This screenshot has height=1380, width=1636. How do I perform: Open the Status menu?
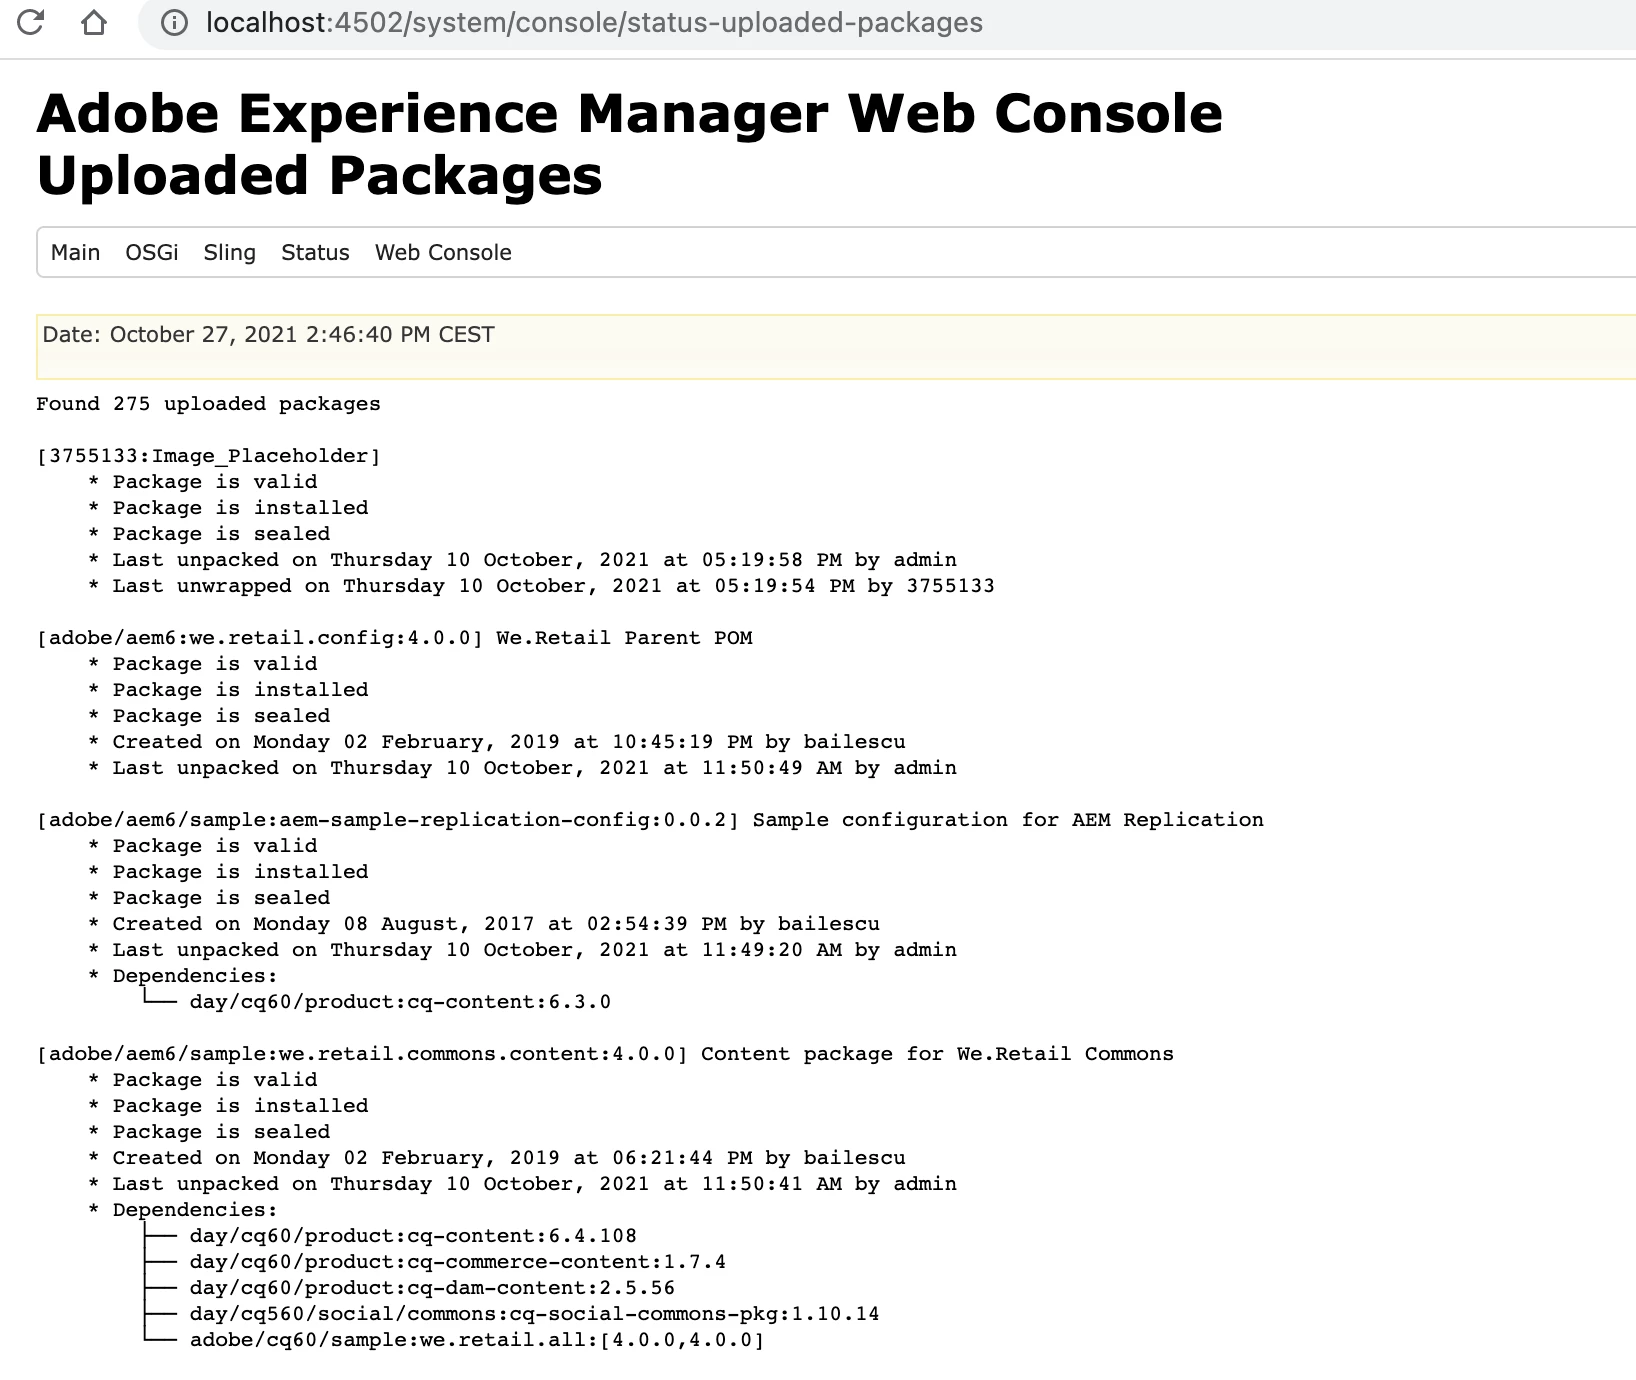point(315,253)
